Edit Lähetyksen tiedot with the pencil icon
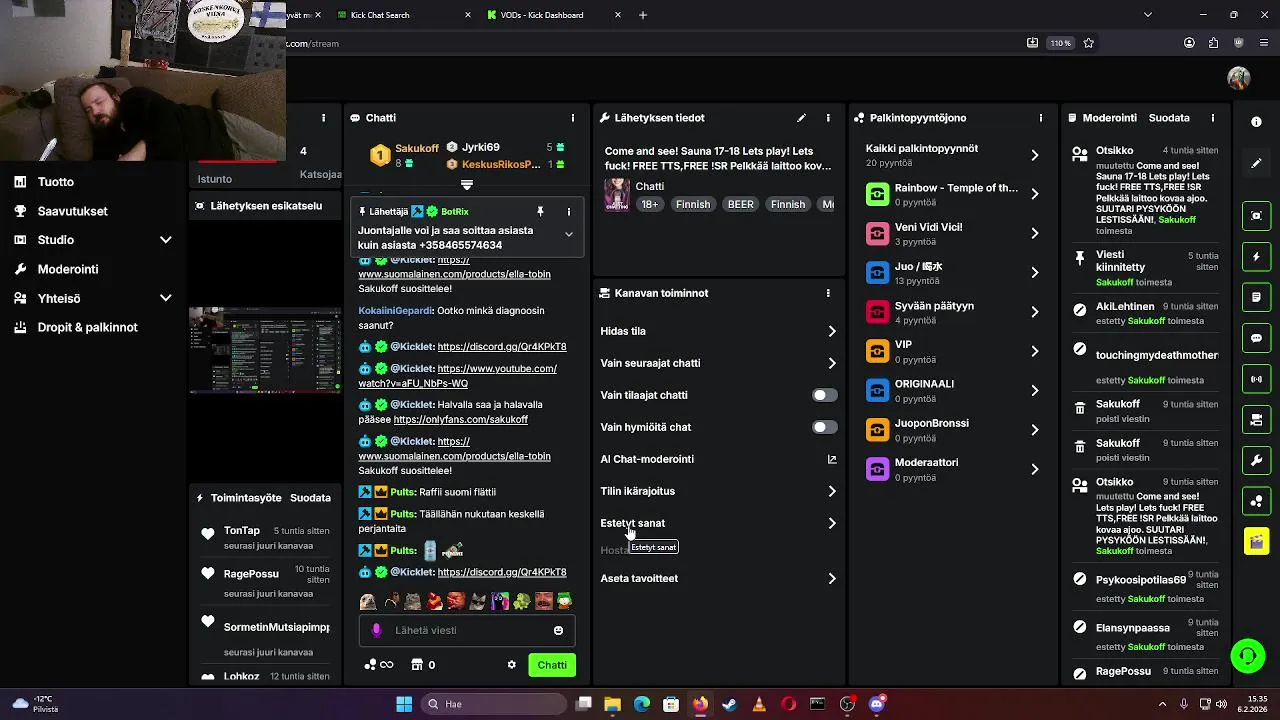The height and width of the screenshot is (720, 1280). coord(801,118)
